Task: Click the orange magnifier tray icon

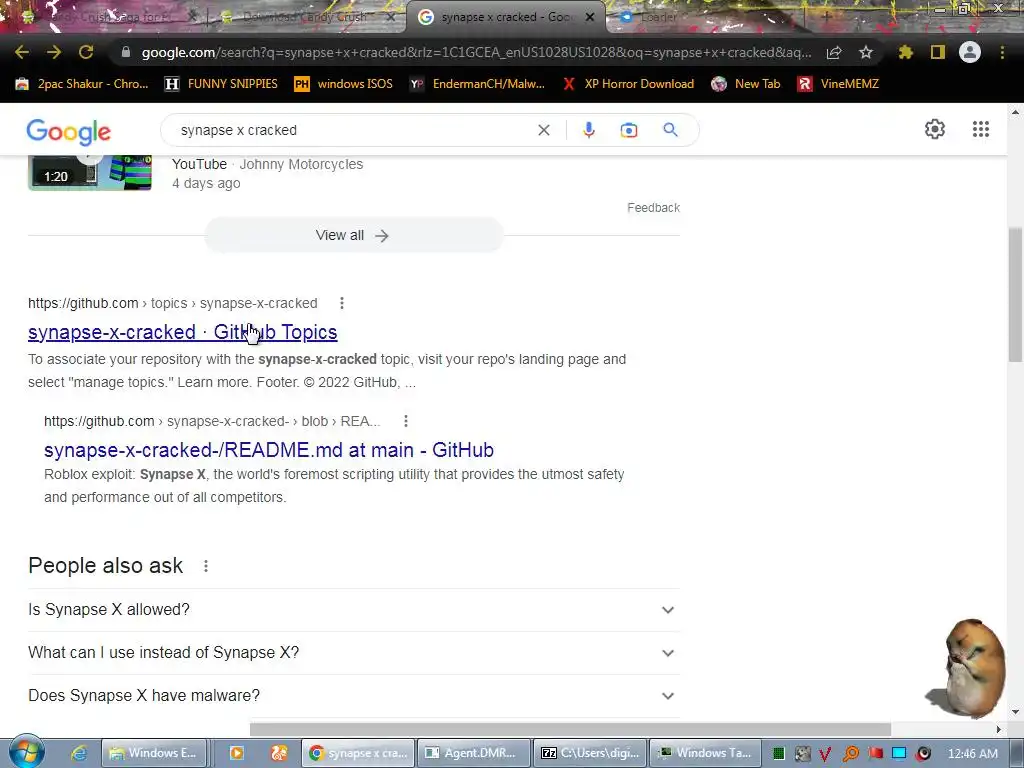Action: (x=850, y=754)
